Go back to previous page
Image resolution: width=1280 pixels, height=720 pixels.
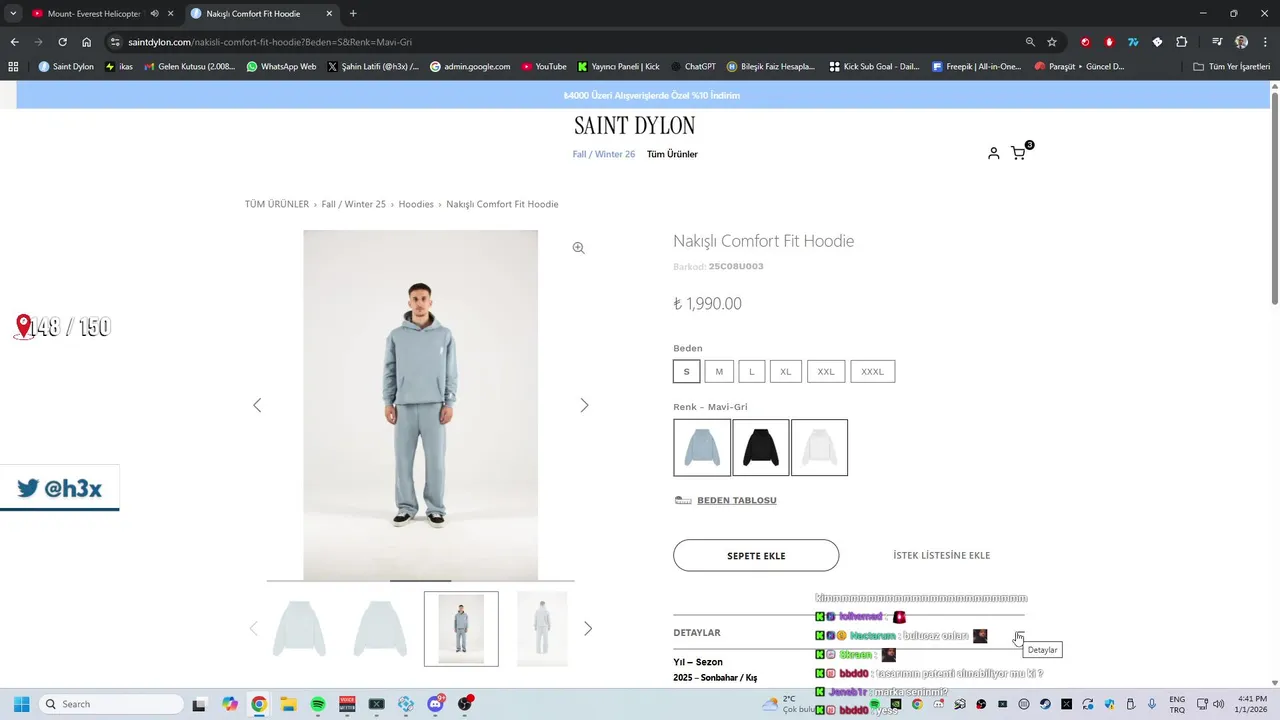click(x=14, y=42)
